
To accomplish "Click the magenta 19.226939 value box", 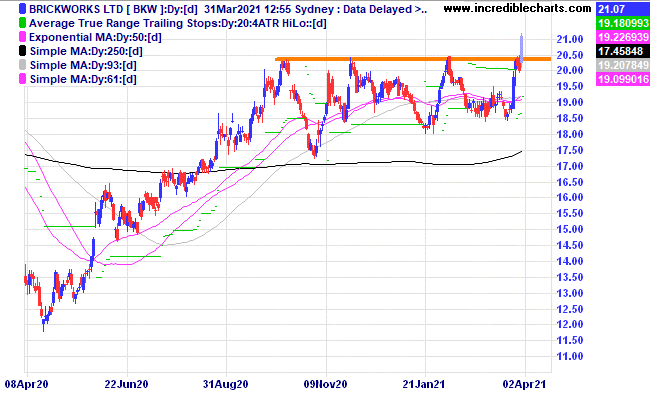I will click(622, 37).
